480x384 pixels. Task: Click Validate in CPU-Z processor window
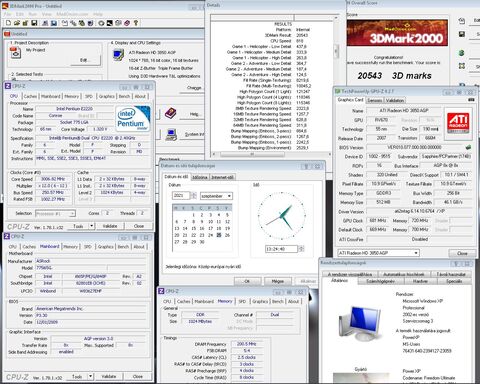click(110, 226)
